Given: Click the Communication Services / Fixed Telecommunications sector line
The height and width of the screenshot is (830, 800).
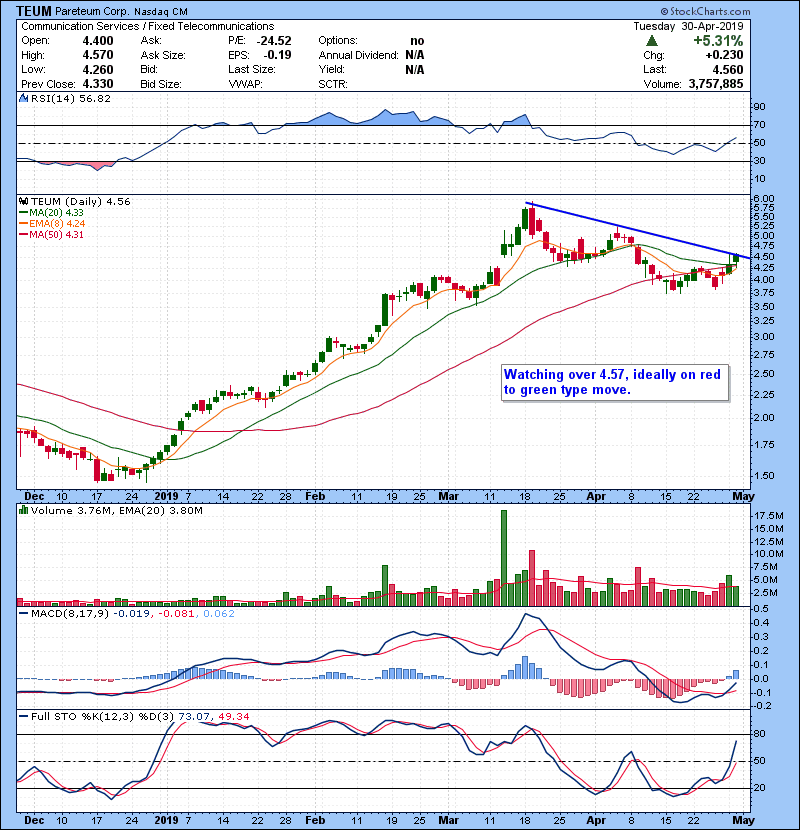Looking at the screenshot, I should click(x=148, y=26).
